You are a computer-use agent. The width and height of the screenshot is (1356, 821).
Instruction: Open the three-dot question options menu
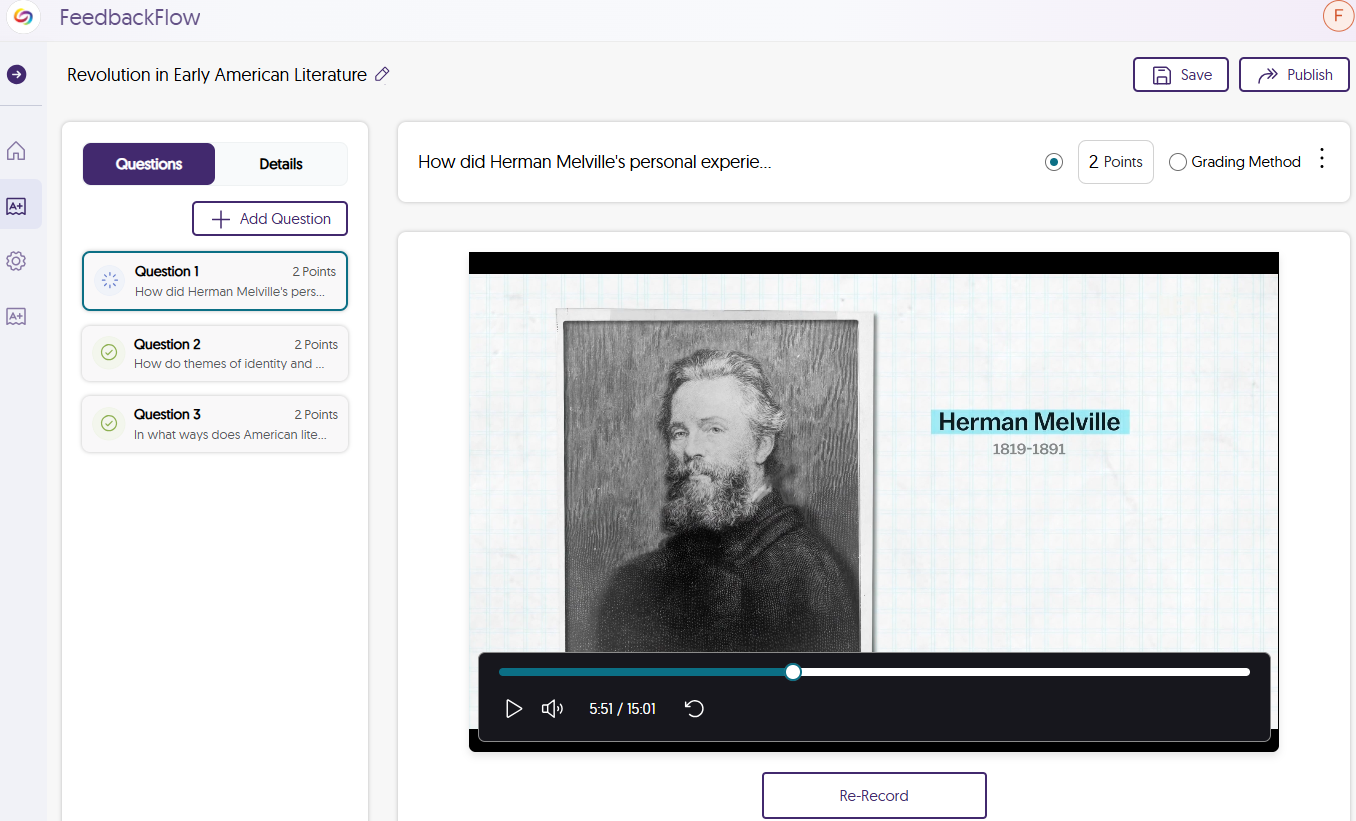coord(1322,159)
